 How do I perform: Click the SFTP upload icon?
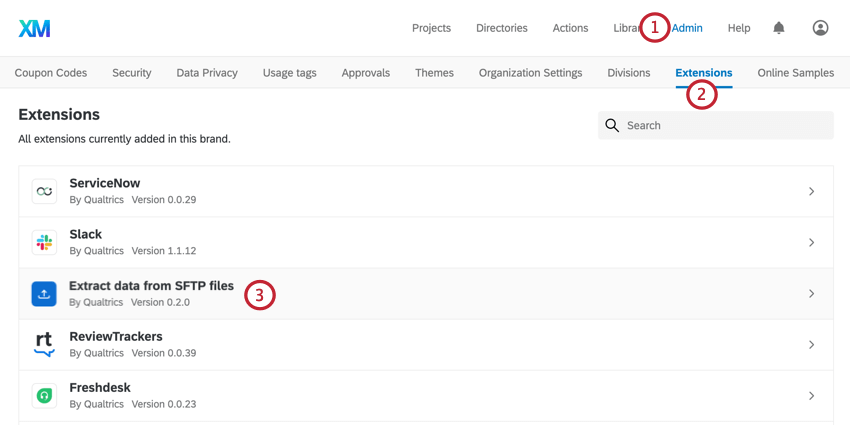[44, 293]
